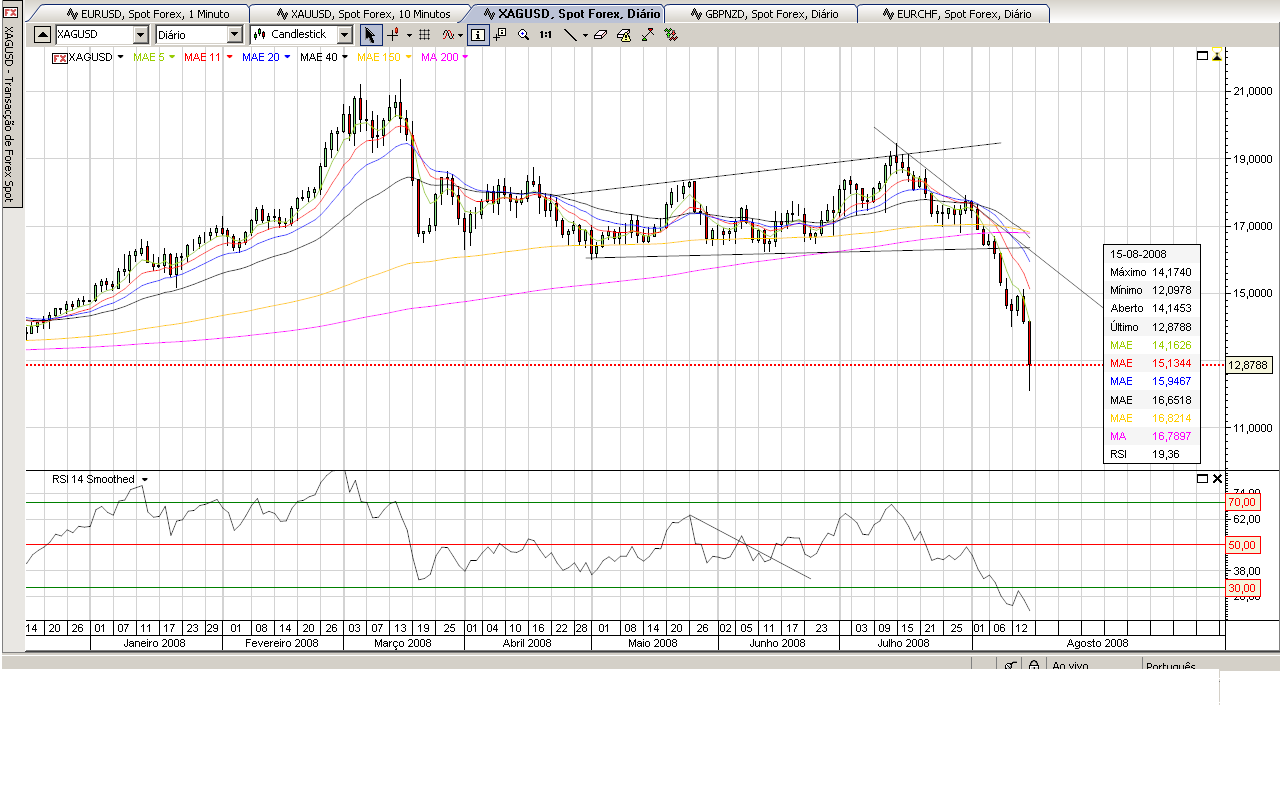Close the RSI 14 Smoothed panel
Viewport: 1280px width, 800px height.
click(x=1217, y=479)
